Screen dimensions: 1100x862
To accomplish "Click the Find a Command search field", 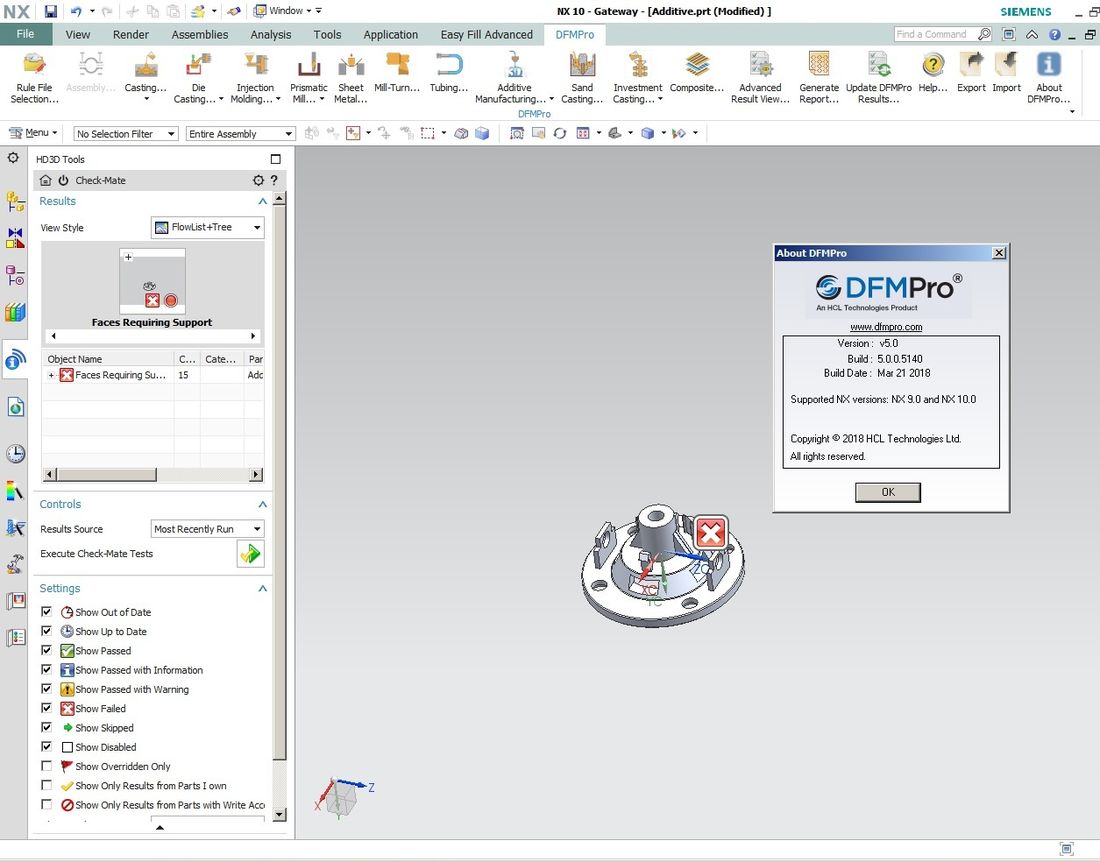I will point(936,34).
